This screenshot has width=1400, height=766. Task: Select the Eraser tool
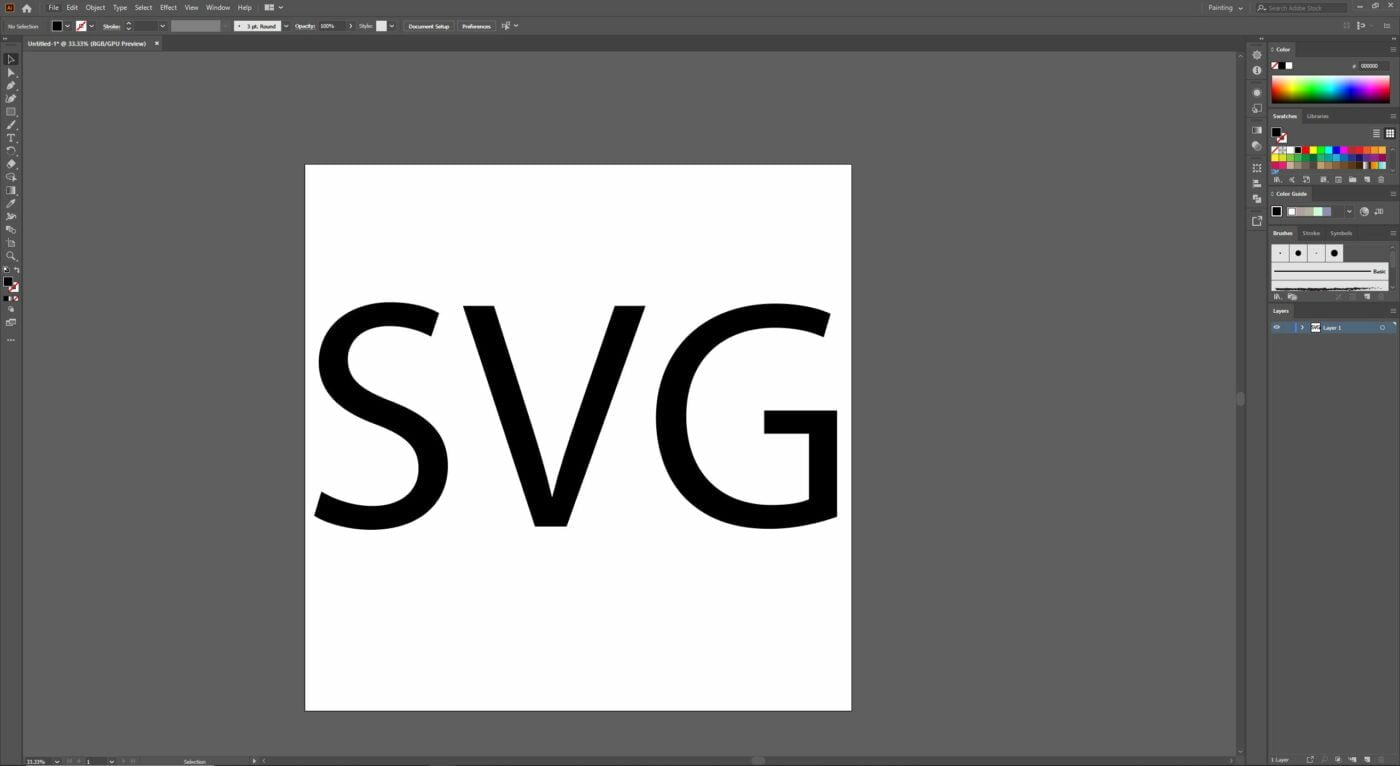[x=11, y=164]
